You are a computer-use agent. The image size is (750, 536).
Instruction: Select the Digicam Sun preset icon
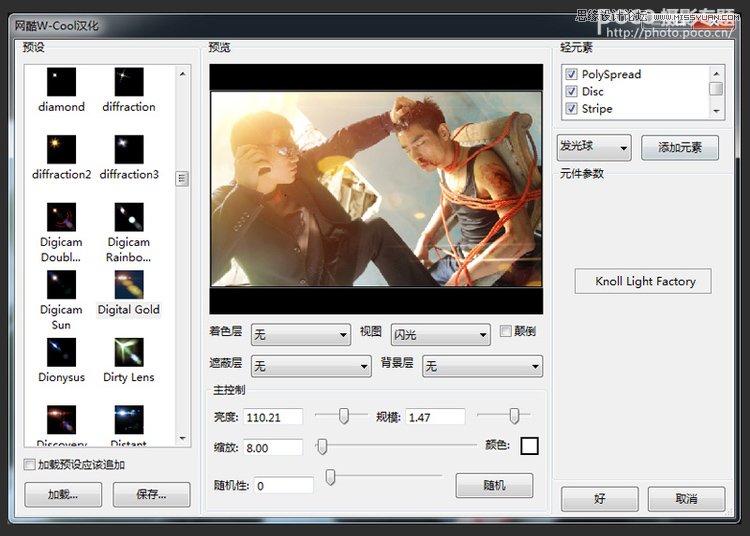(61, 284)
